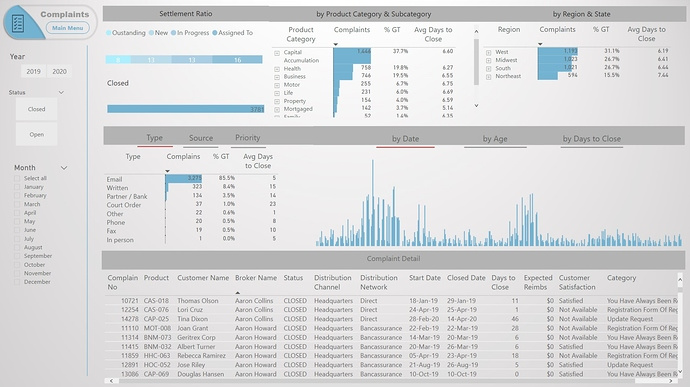Click the Broker Name sort arrow indicator
This screenshot has width=690, height=387.
(x=238, y=293)
